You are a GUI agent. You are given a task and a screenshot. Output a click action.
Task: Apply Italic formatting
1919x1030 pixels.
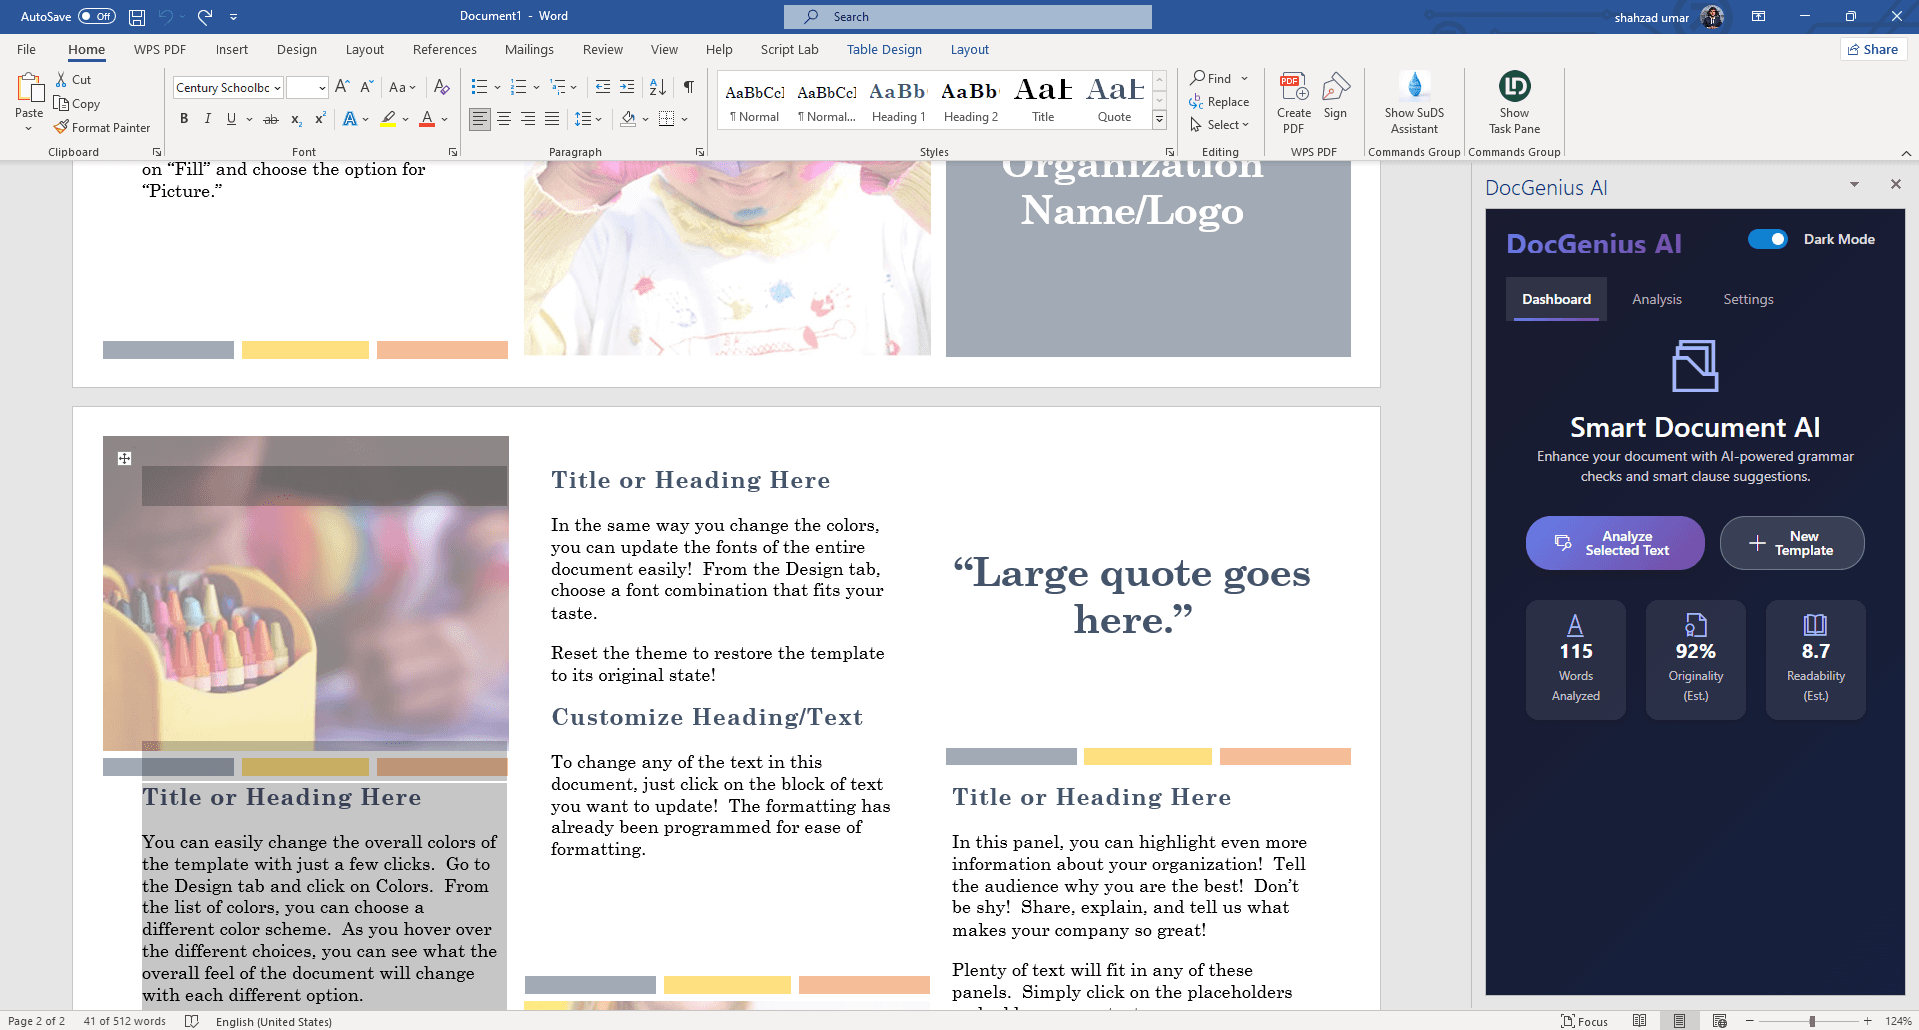click(208, 119)
